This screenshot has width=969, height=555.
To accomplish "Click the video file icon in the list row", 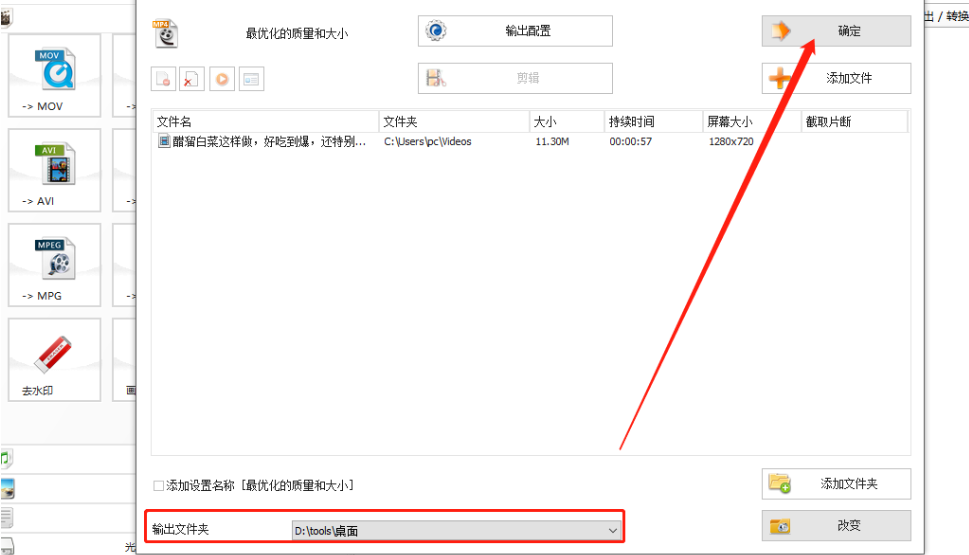I will pyautogui.click(x=164, y=141).
